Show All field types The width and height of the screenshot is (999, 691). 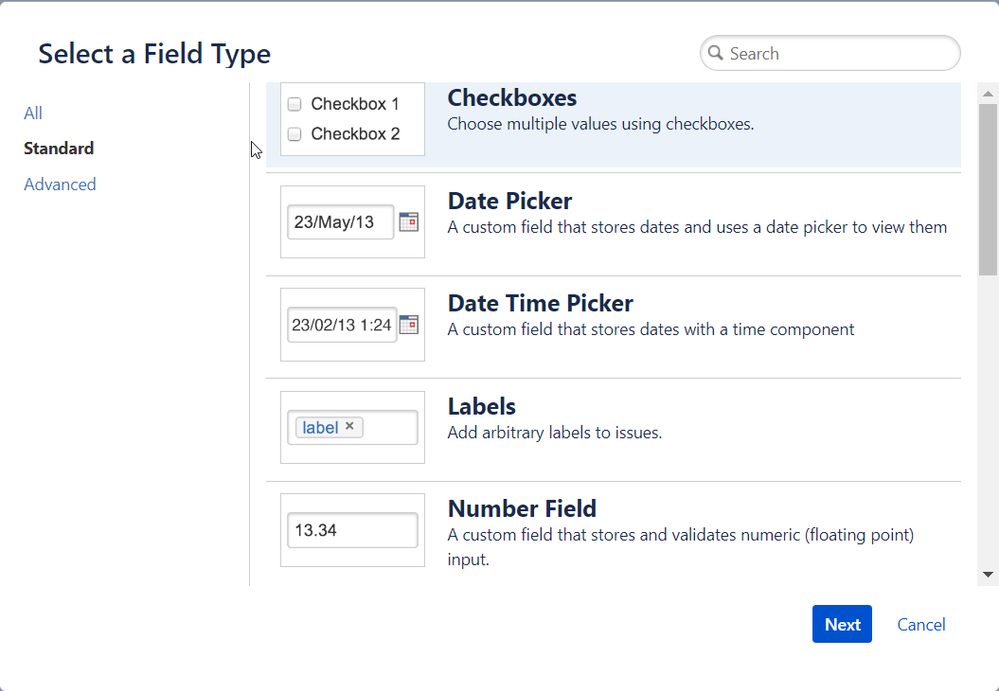coord(33,113)
